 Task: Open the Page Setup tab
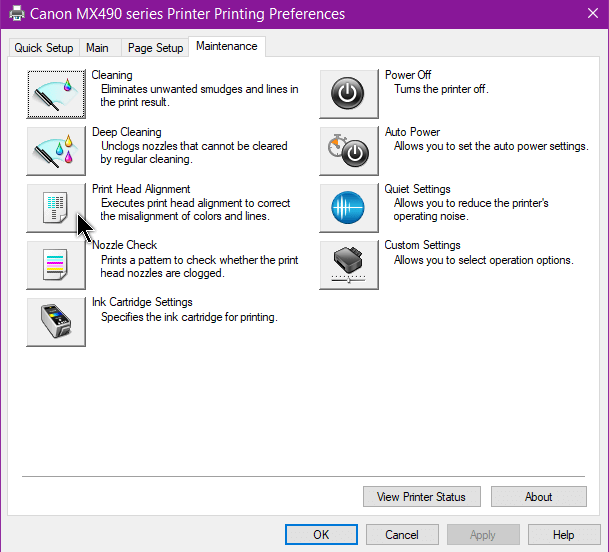(155, 48)
